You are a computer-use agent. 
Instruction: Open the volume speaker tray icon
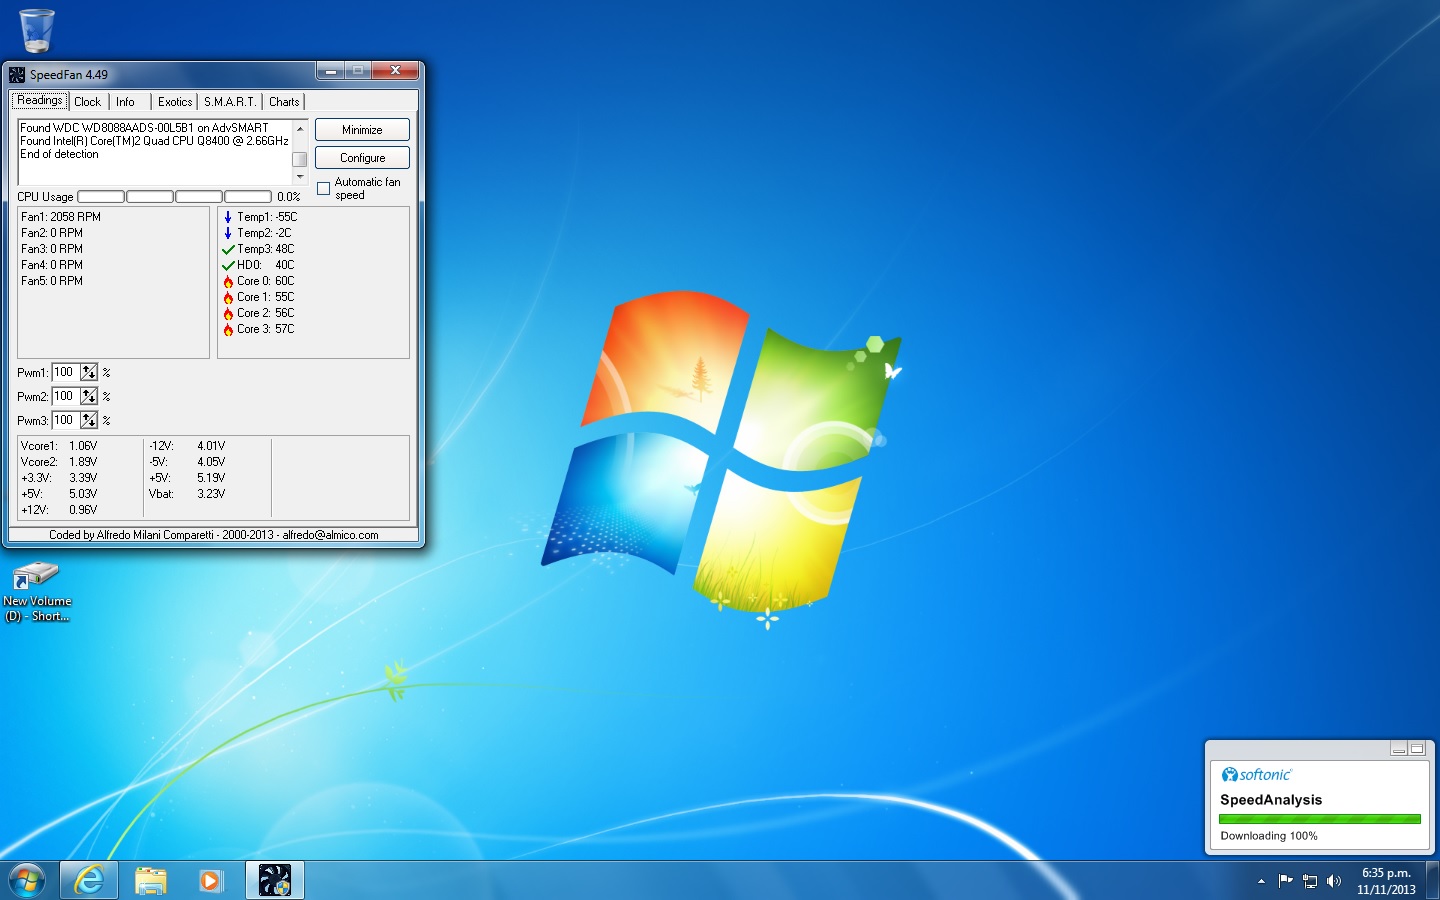[1333, 881]
